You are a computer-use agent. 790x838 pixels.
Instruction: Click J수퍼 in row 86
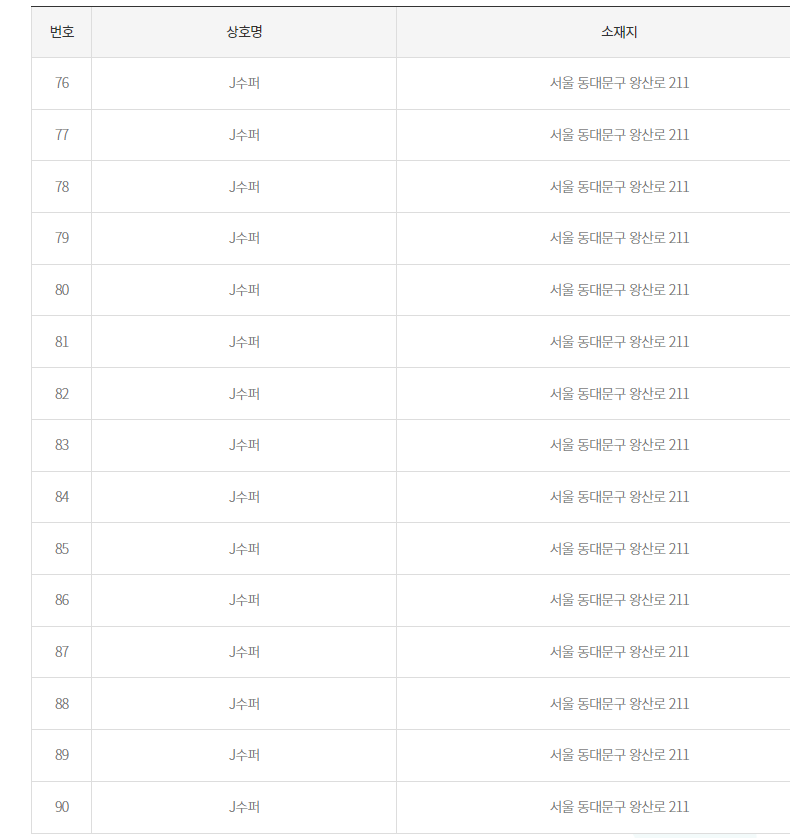pyautogui.click(x=244, y=600)
